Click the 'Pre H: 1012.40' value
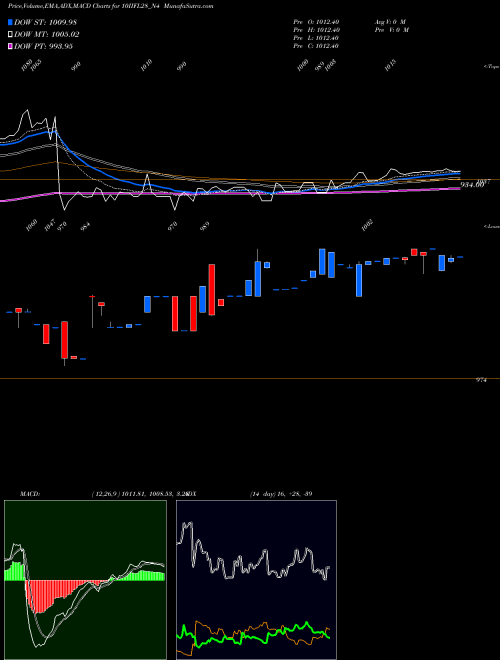The height and width of the screenshot is (660, 500). (x=316, y=30)
